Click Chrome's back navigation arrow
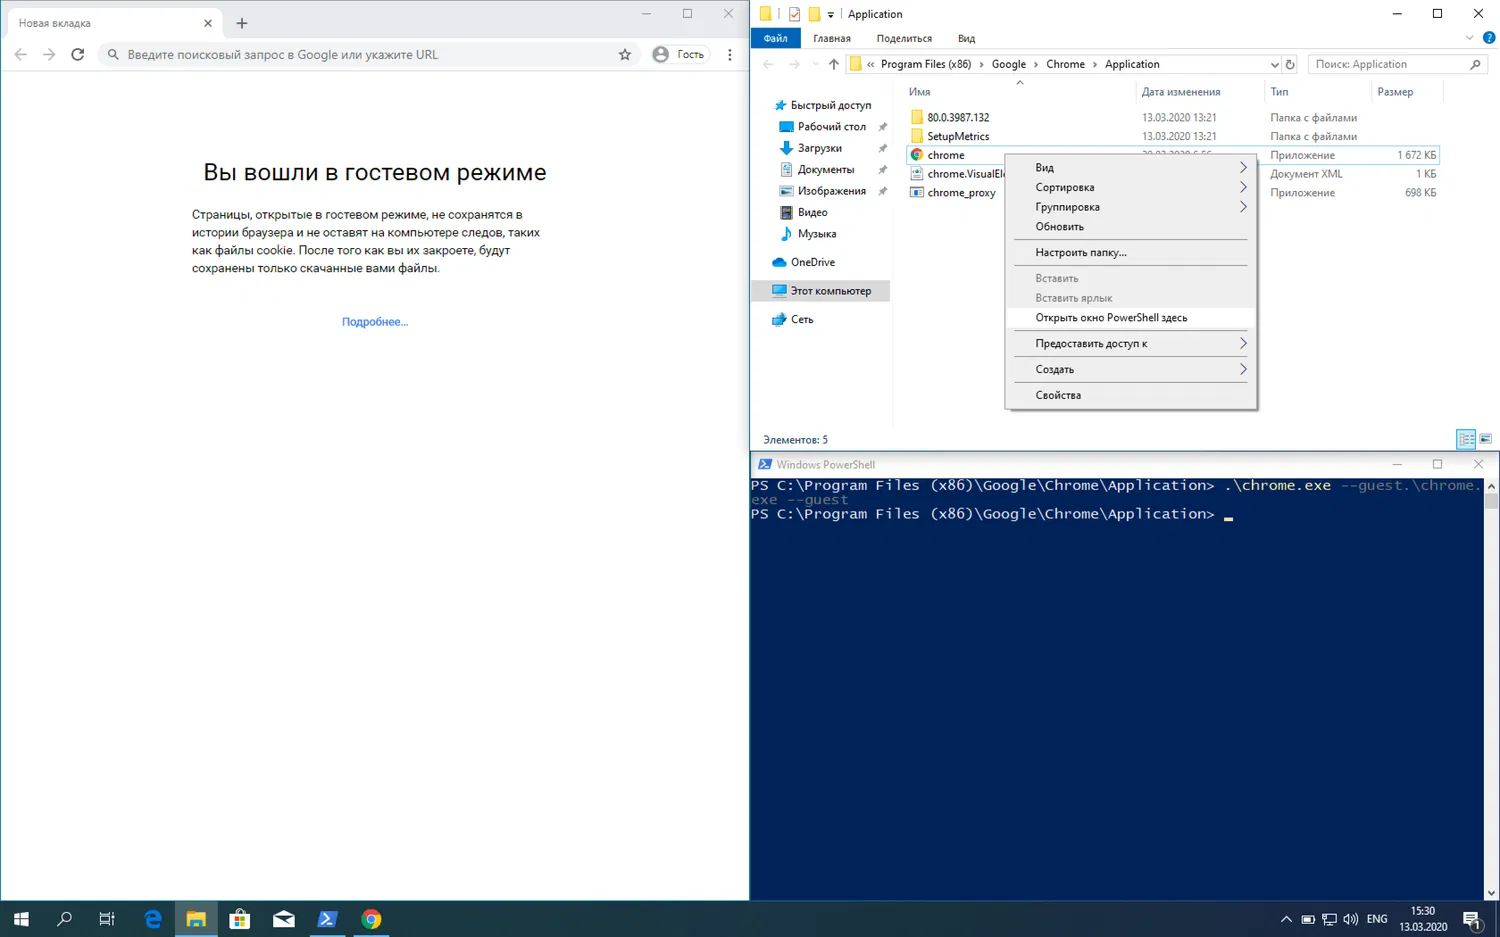The width and height of the screenshot is (1500, 937). point(21,55)
